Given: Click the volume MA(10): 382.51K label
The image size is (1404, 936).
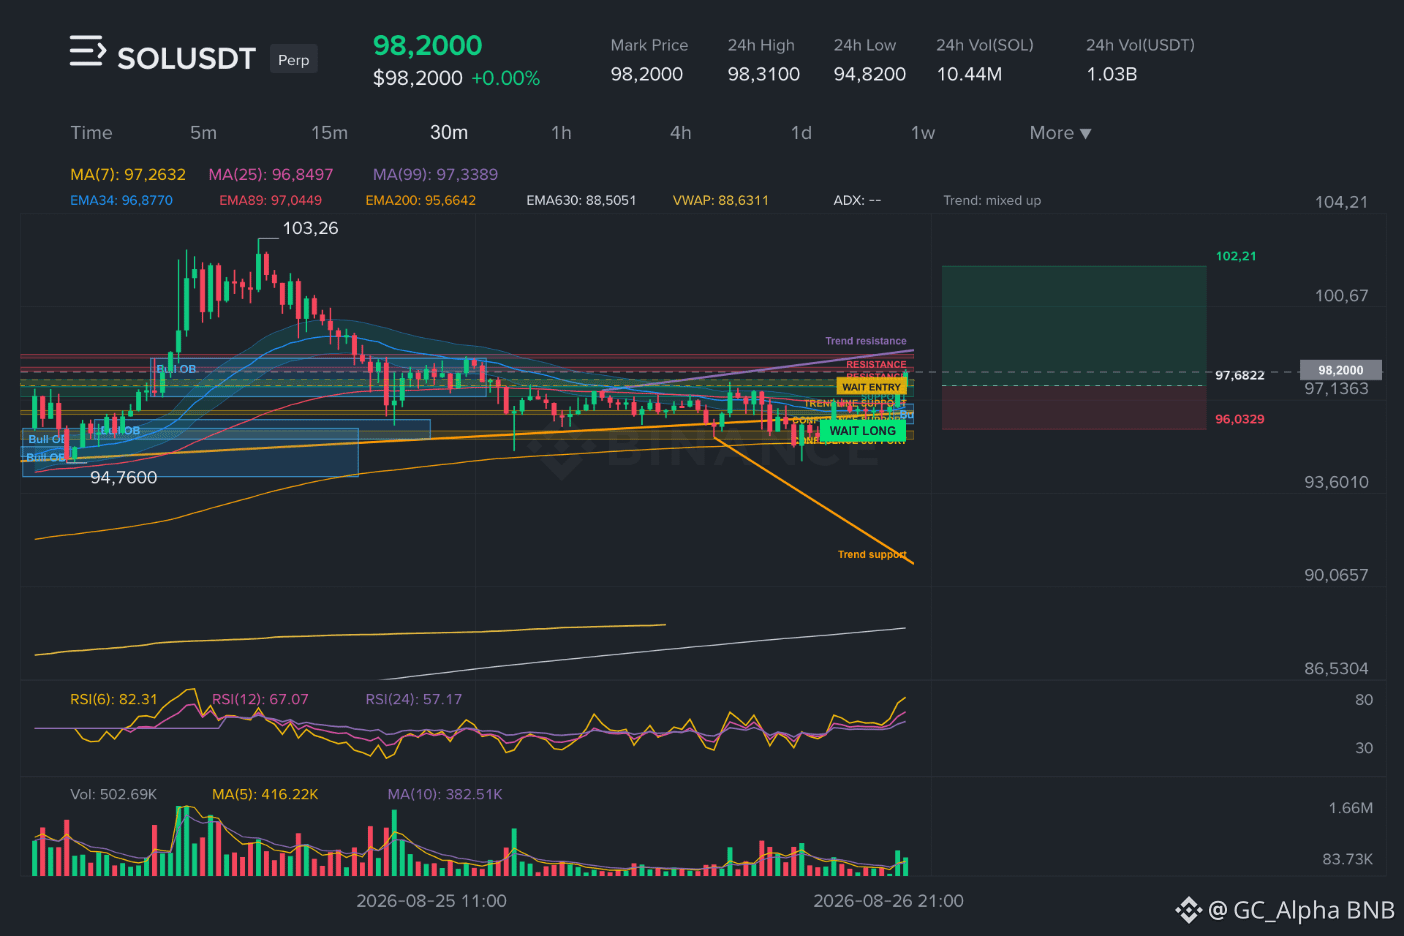Looking at the screenshot, I should (x=445, y=794).
